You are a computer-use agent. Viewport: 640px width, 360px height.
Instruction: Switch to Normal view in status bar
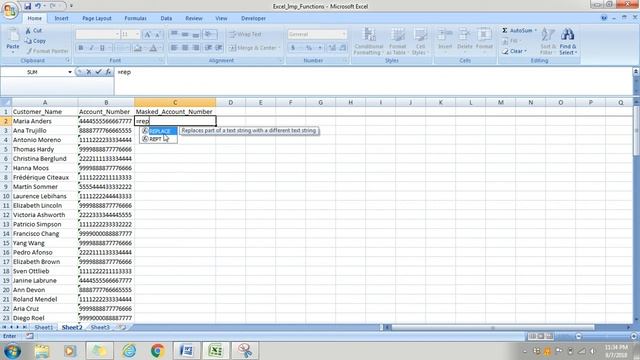point(532,336)
